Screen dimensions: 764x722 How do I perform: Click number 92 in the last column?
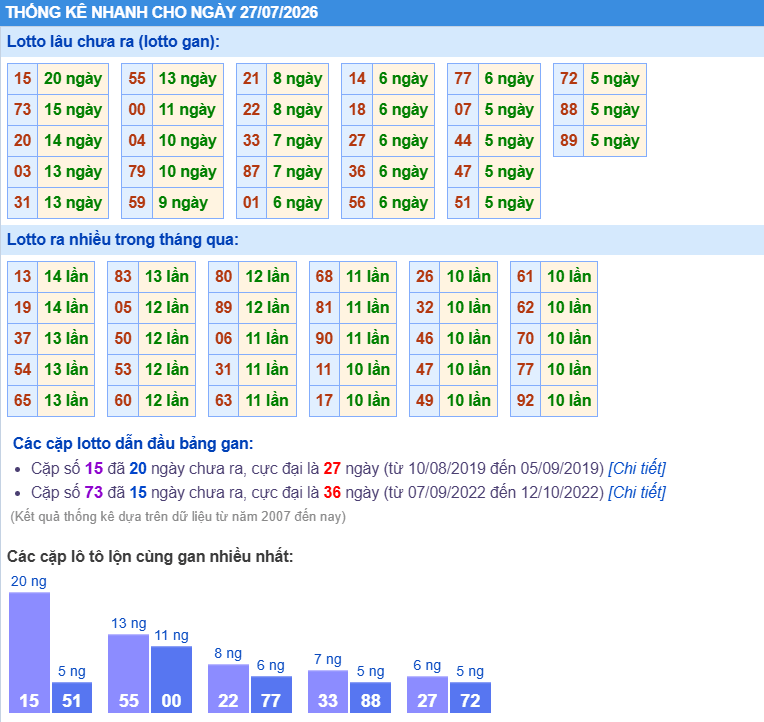pyautogui.click(x=525, y=400)
